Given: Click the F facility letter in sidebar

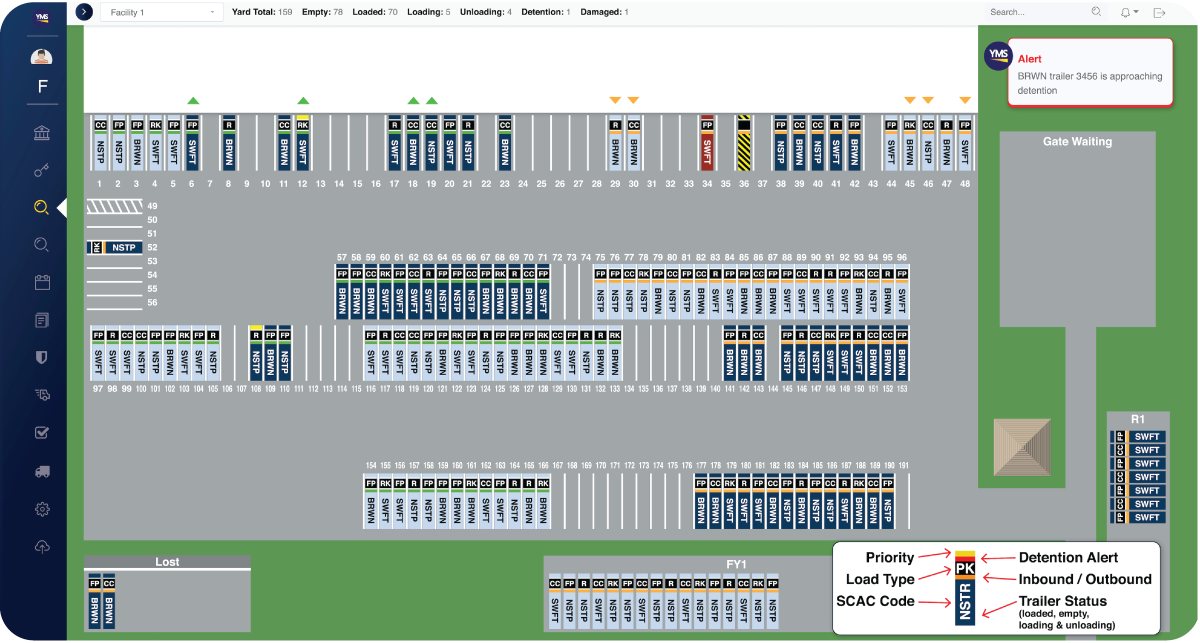Looking at the screenshot, I should coord(42,86).
